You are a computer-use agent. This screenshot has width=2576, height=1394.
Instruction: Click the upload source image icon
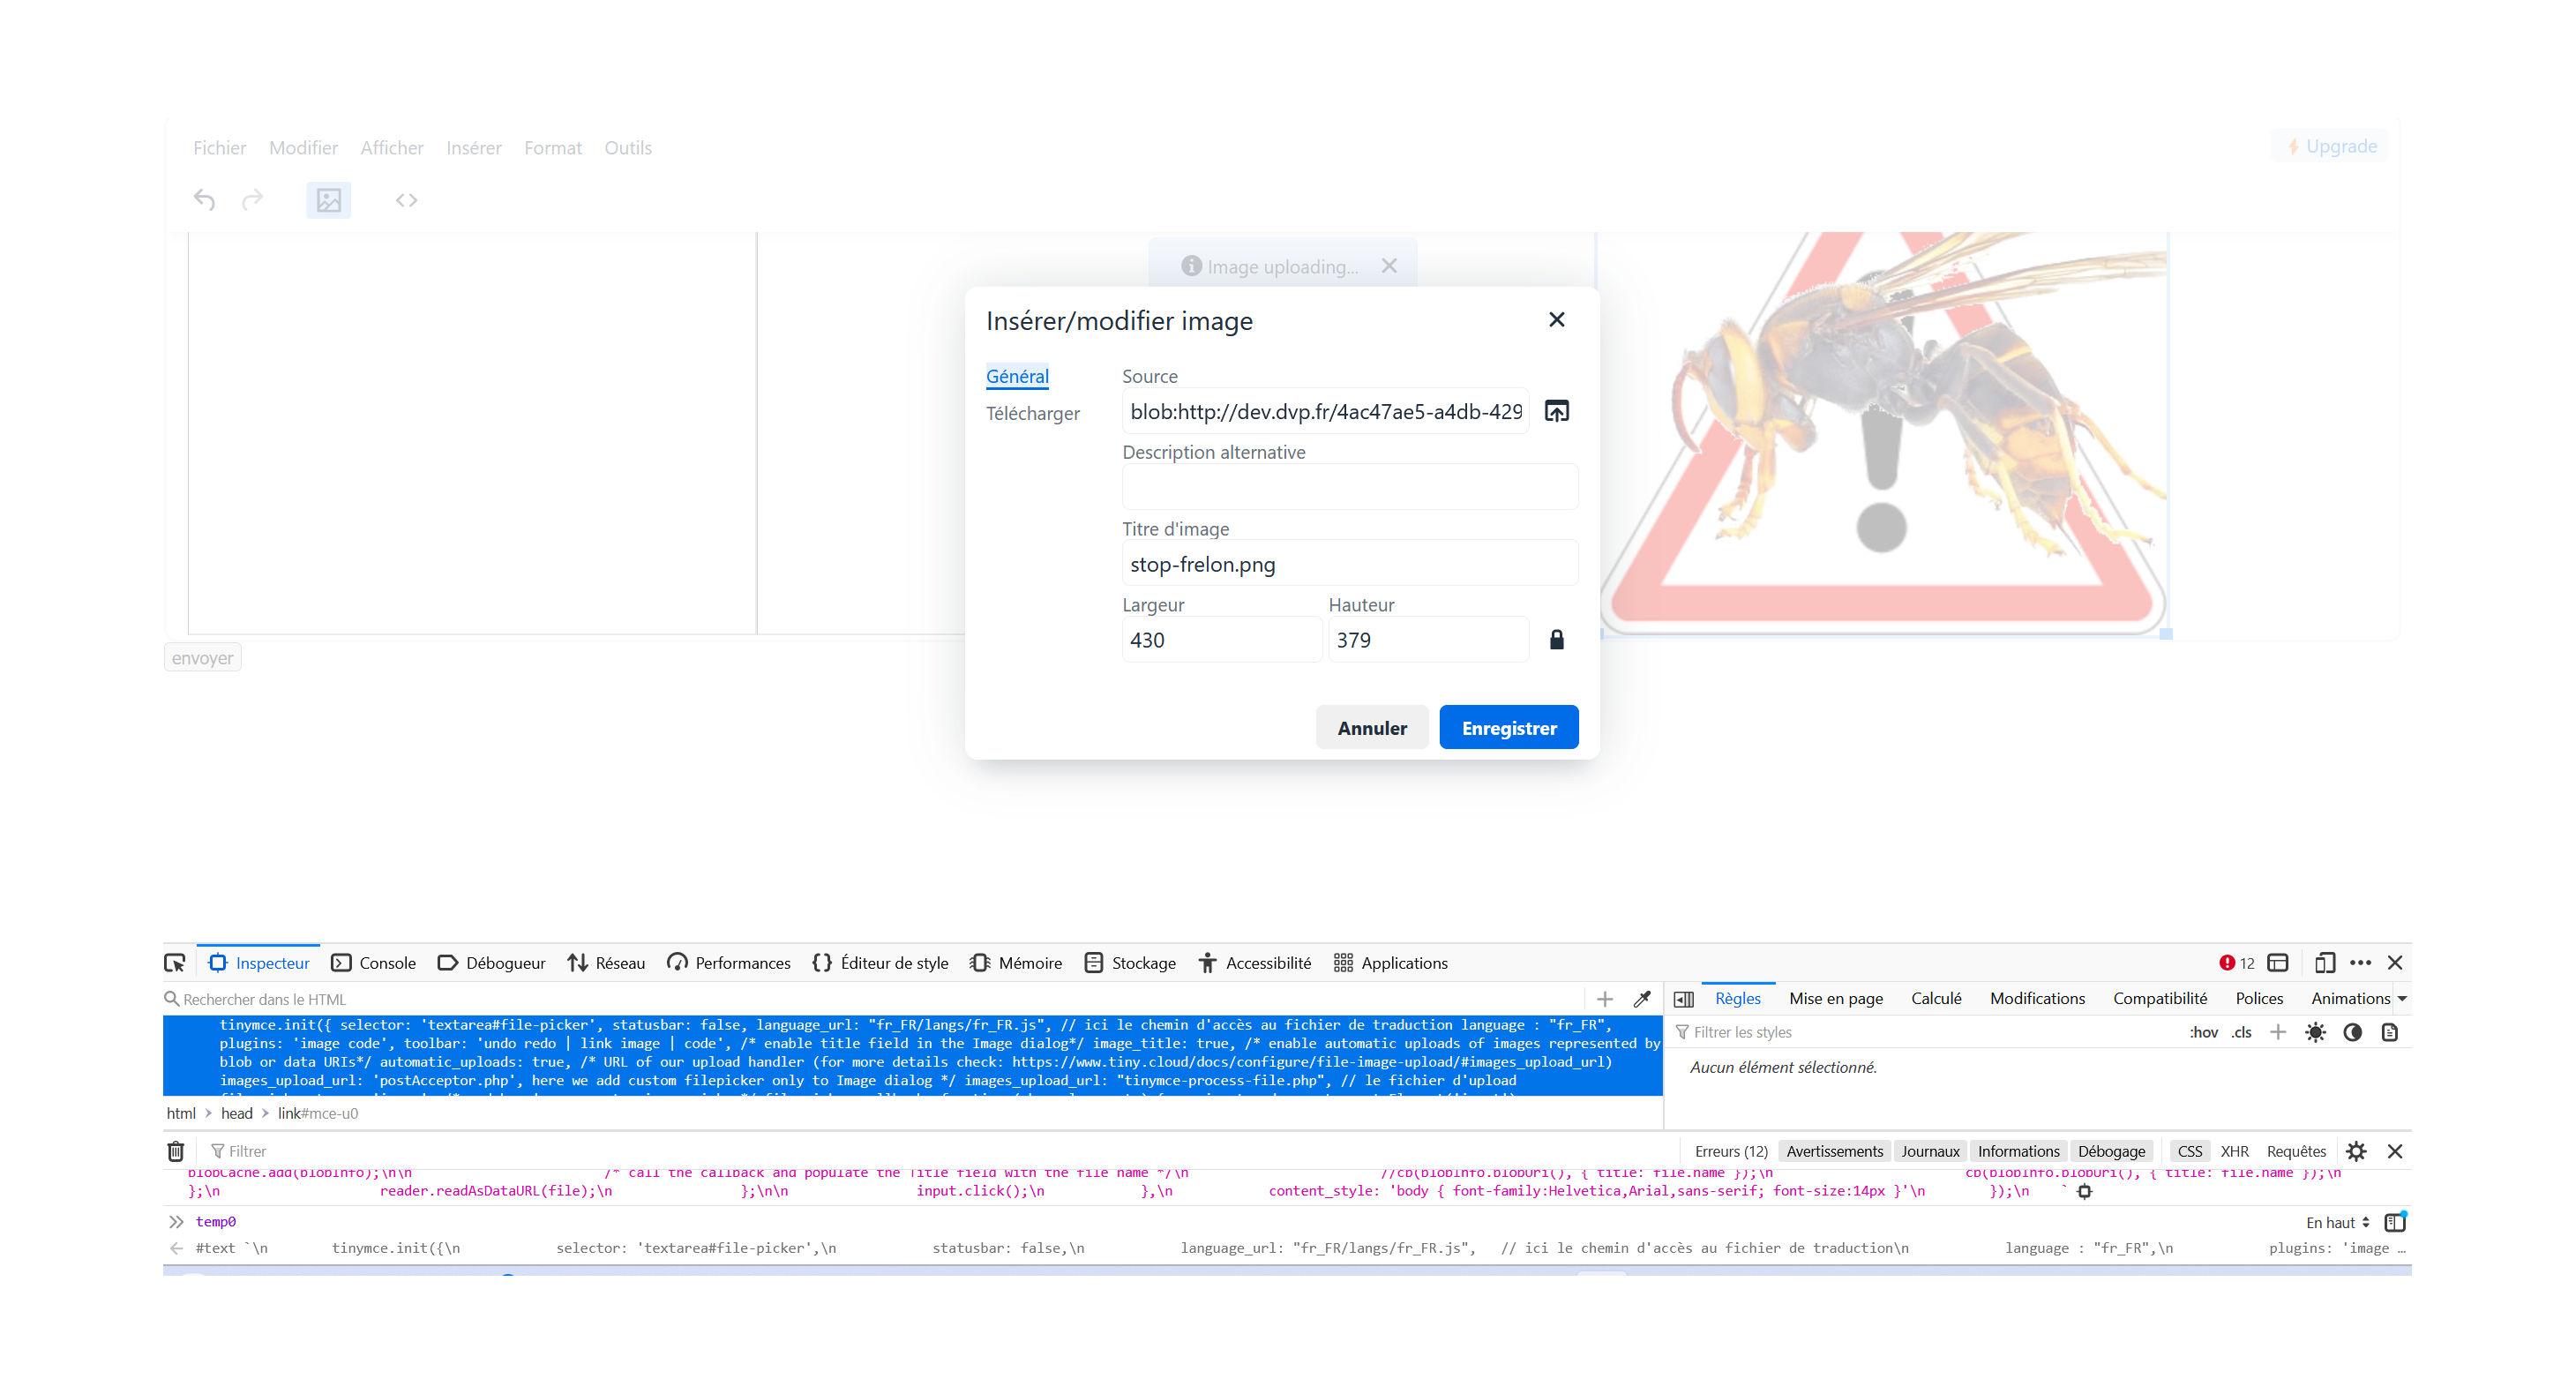1556,411
